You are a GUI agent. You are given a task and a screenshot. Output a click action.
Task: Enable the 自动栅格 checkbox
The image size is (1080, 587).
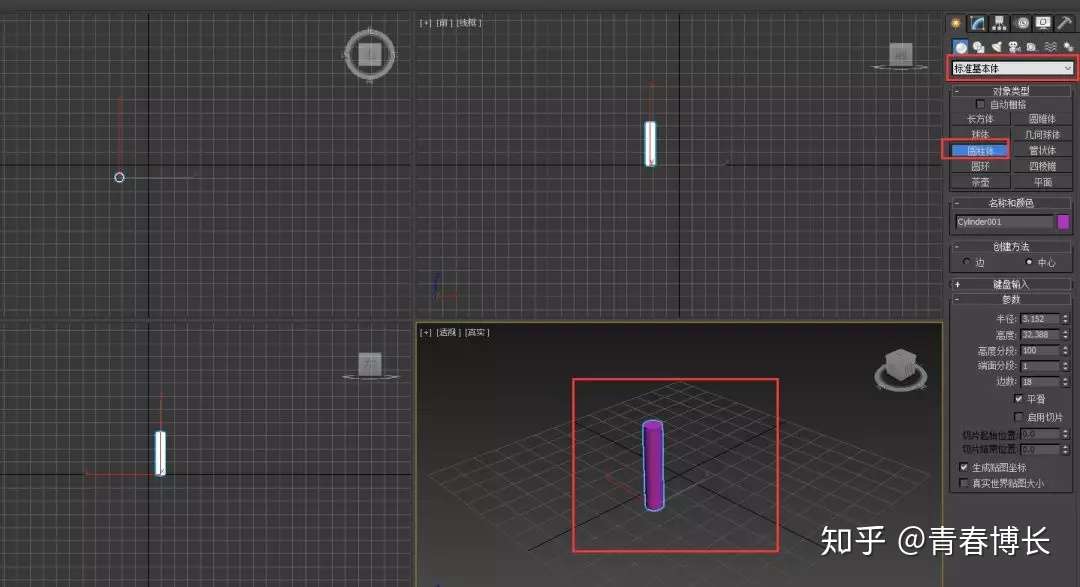pos(980,105)
